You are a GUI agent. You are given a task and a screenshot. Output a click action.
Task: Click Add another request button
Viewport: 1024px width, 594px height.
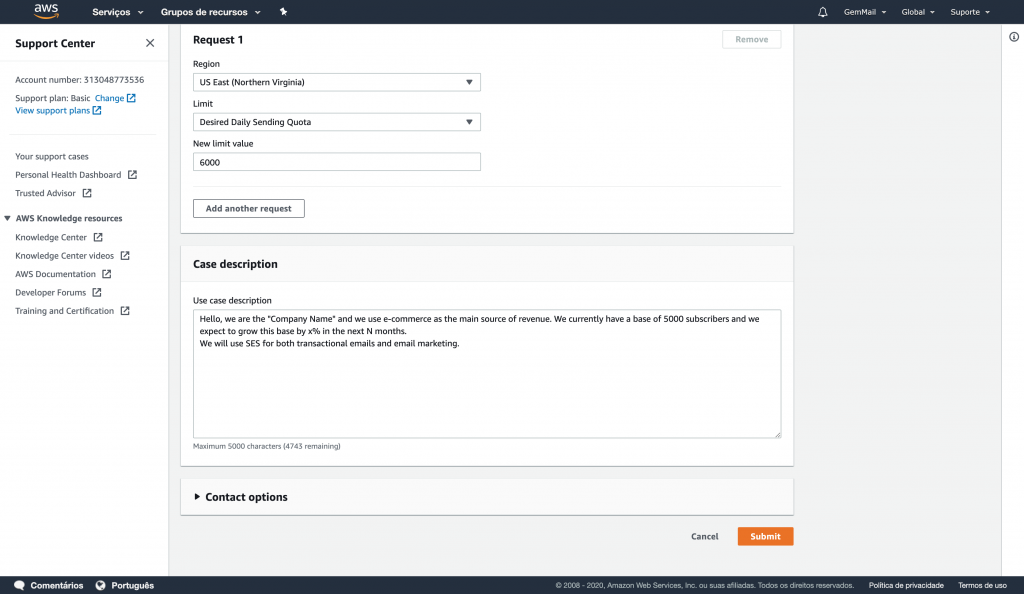coord(249,209)
